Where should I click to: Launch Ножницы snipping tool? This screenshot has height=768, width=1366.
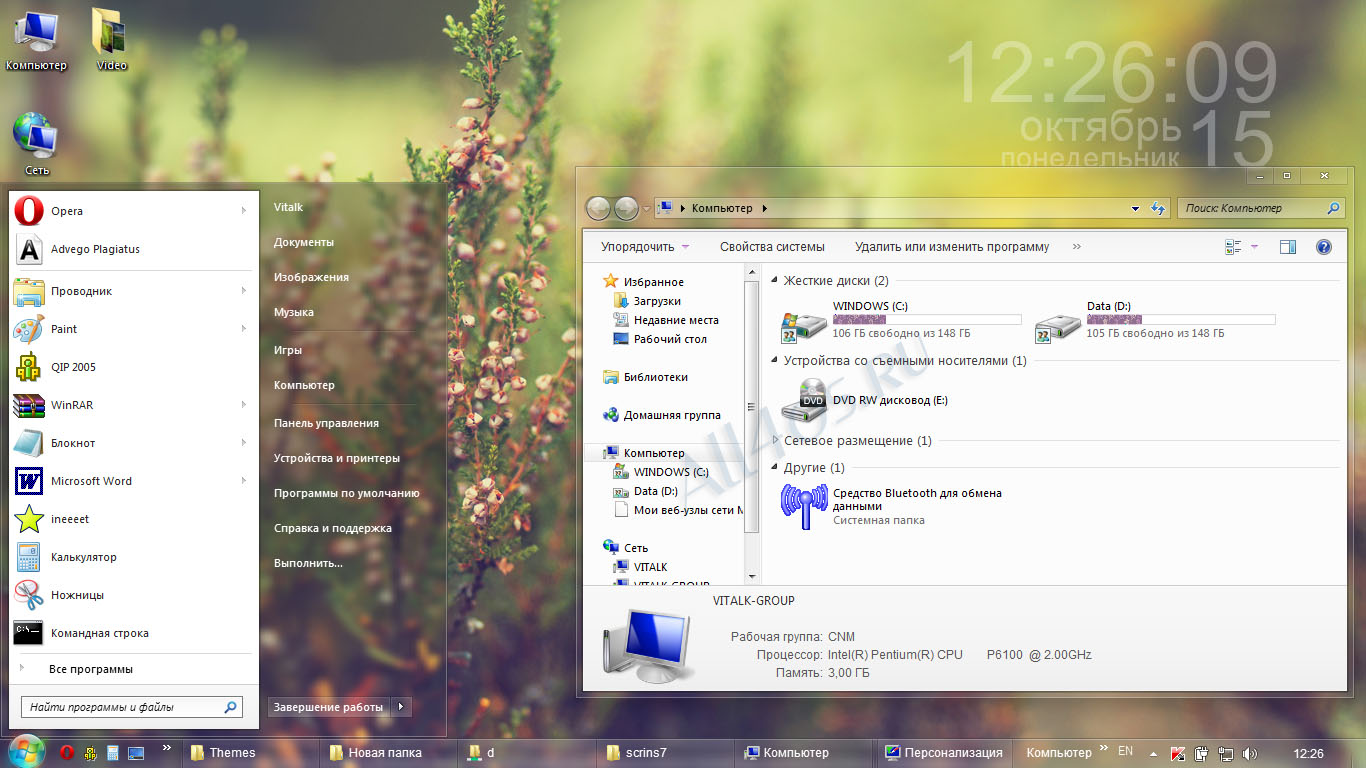pyautogui.click(x=132, y=595)
